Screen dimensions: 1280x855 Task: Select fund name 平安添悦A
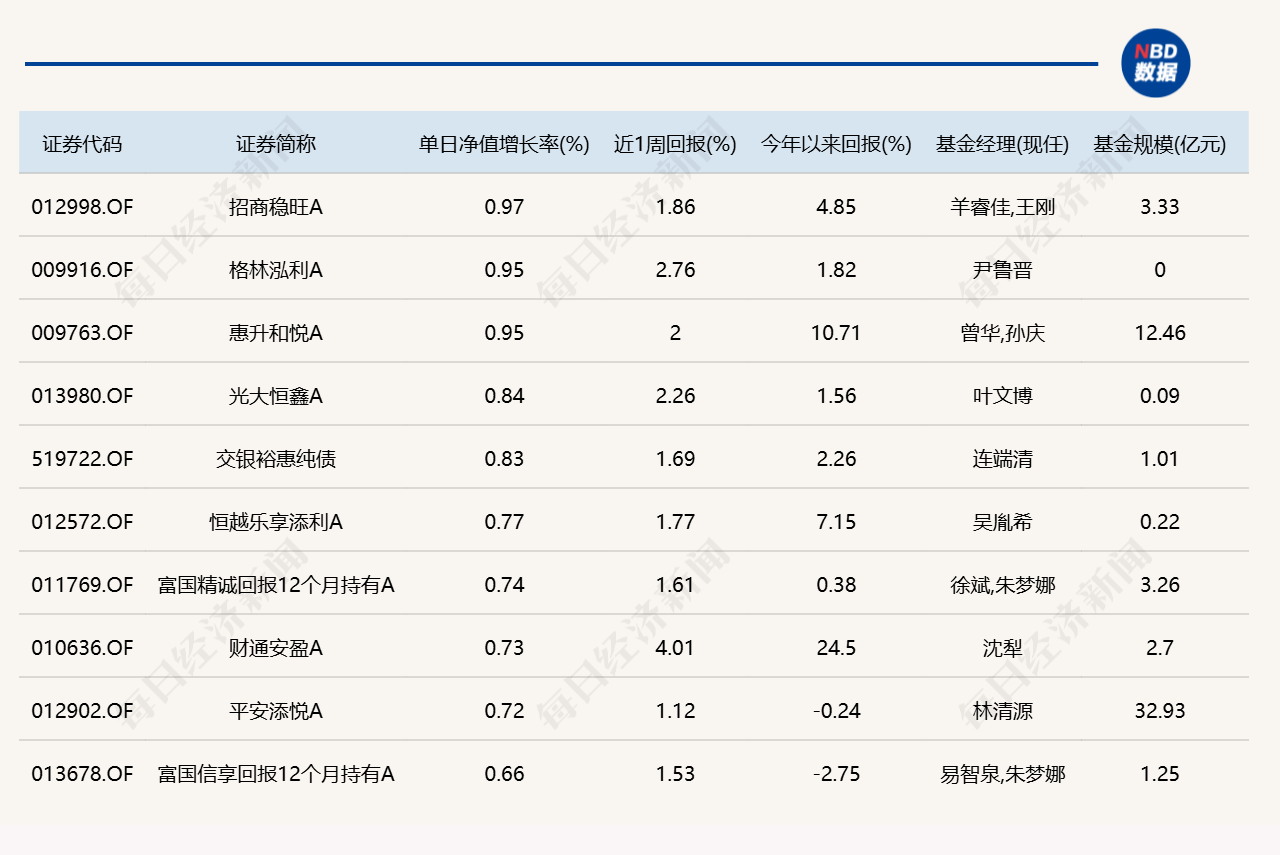pos(276,711)
